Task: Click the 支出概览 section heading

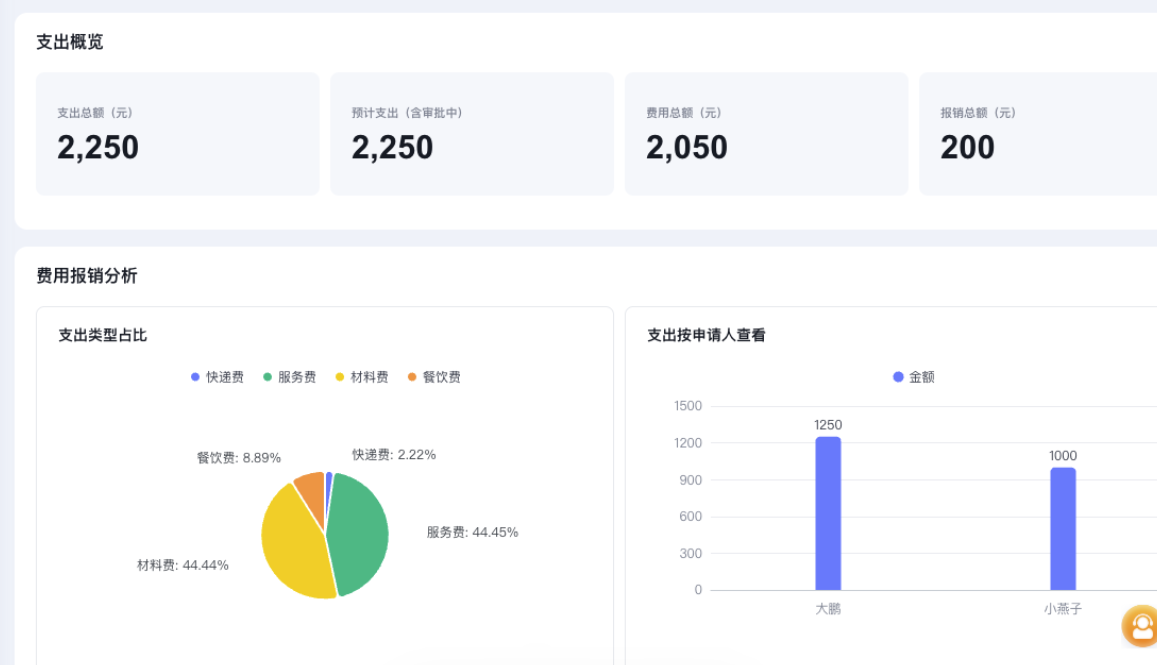Action: click(x=70, y=42)
